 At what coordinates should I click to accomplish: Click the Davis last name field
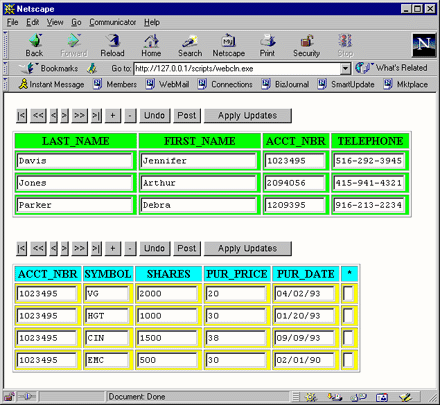point(74,161)
